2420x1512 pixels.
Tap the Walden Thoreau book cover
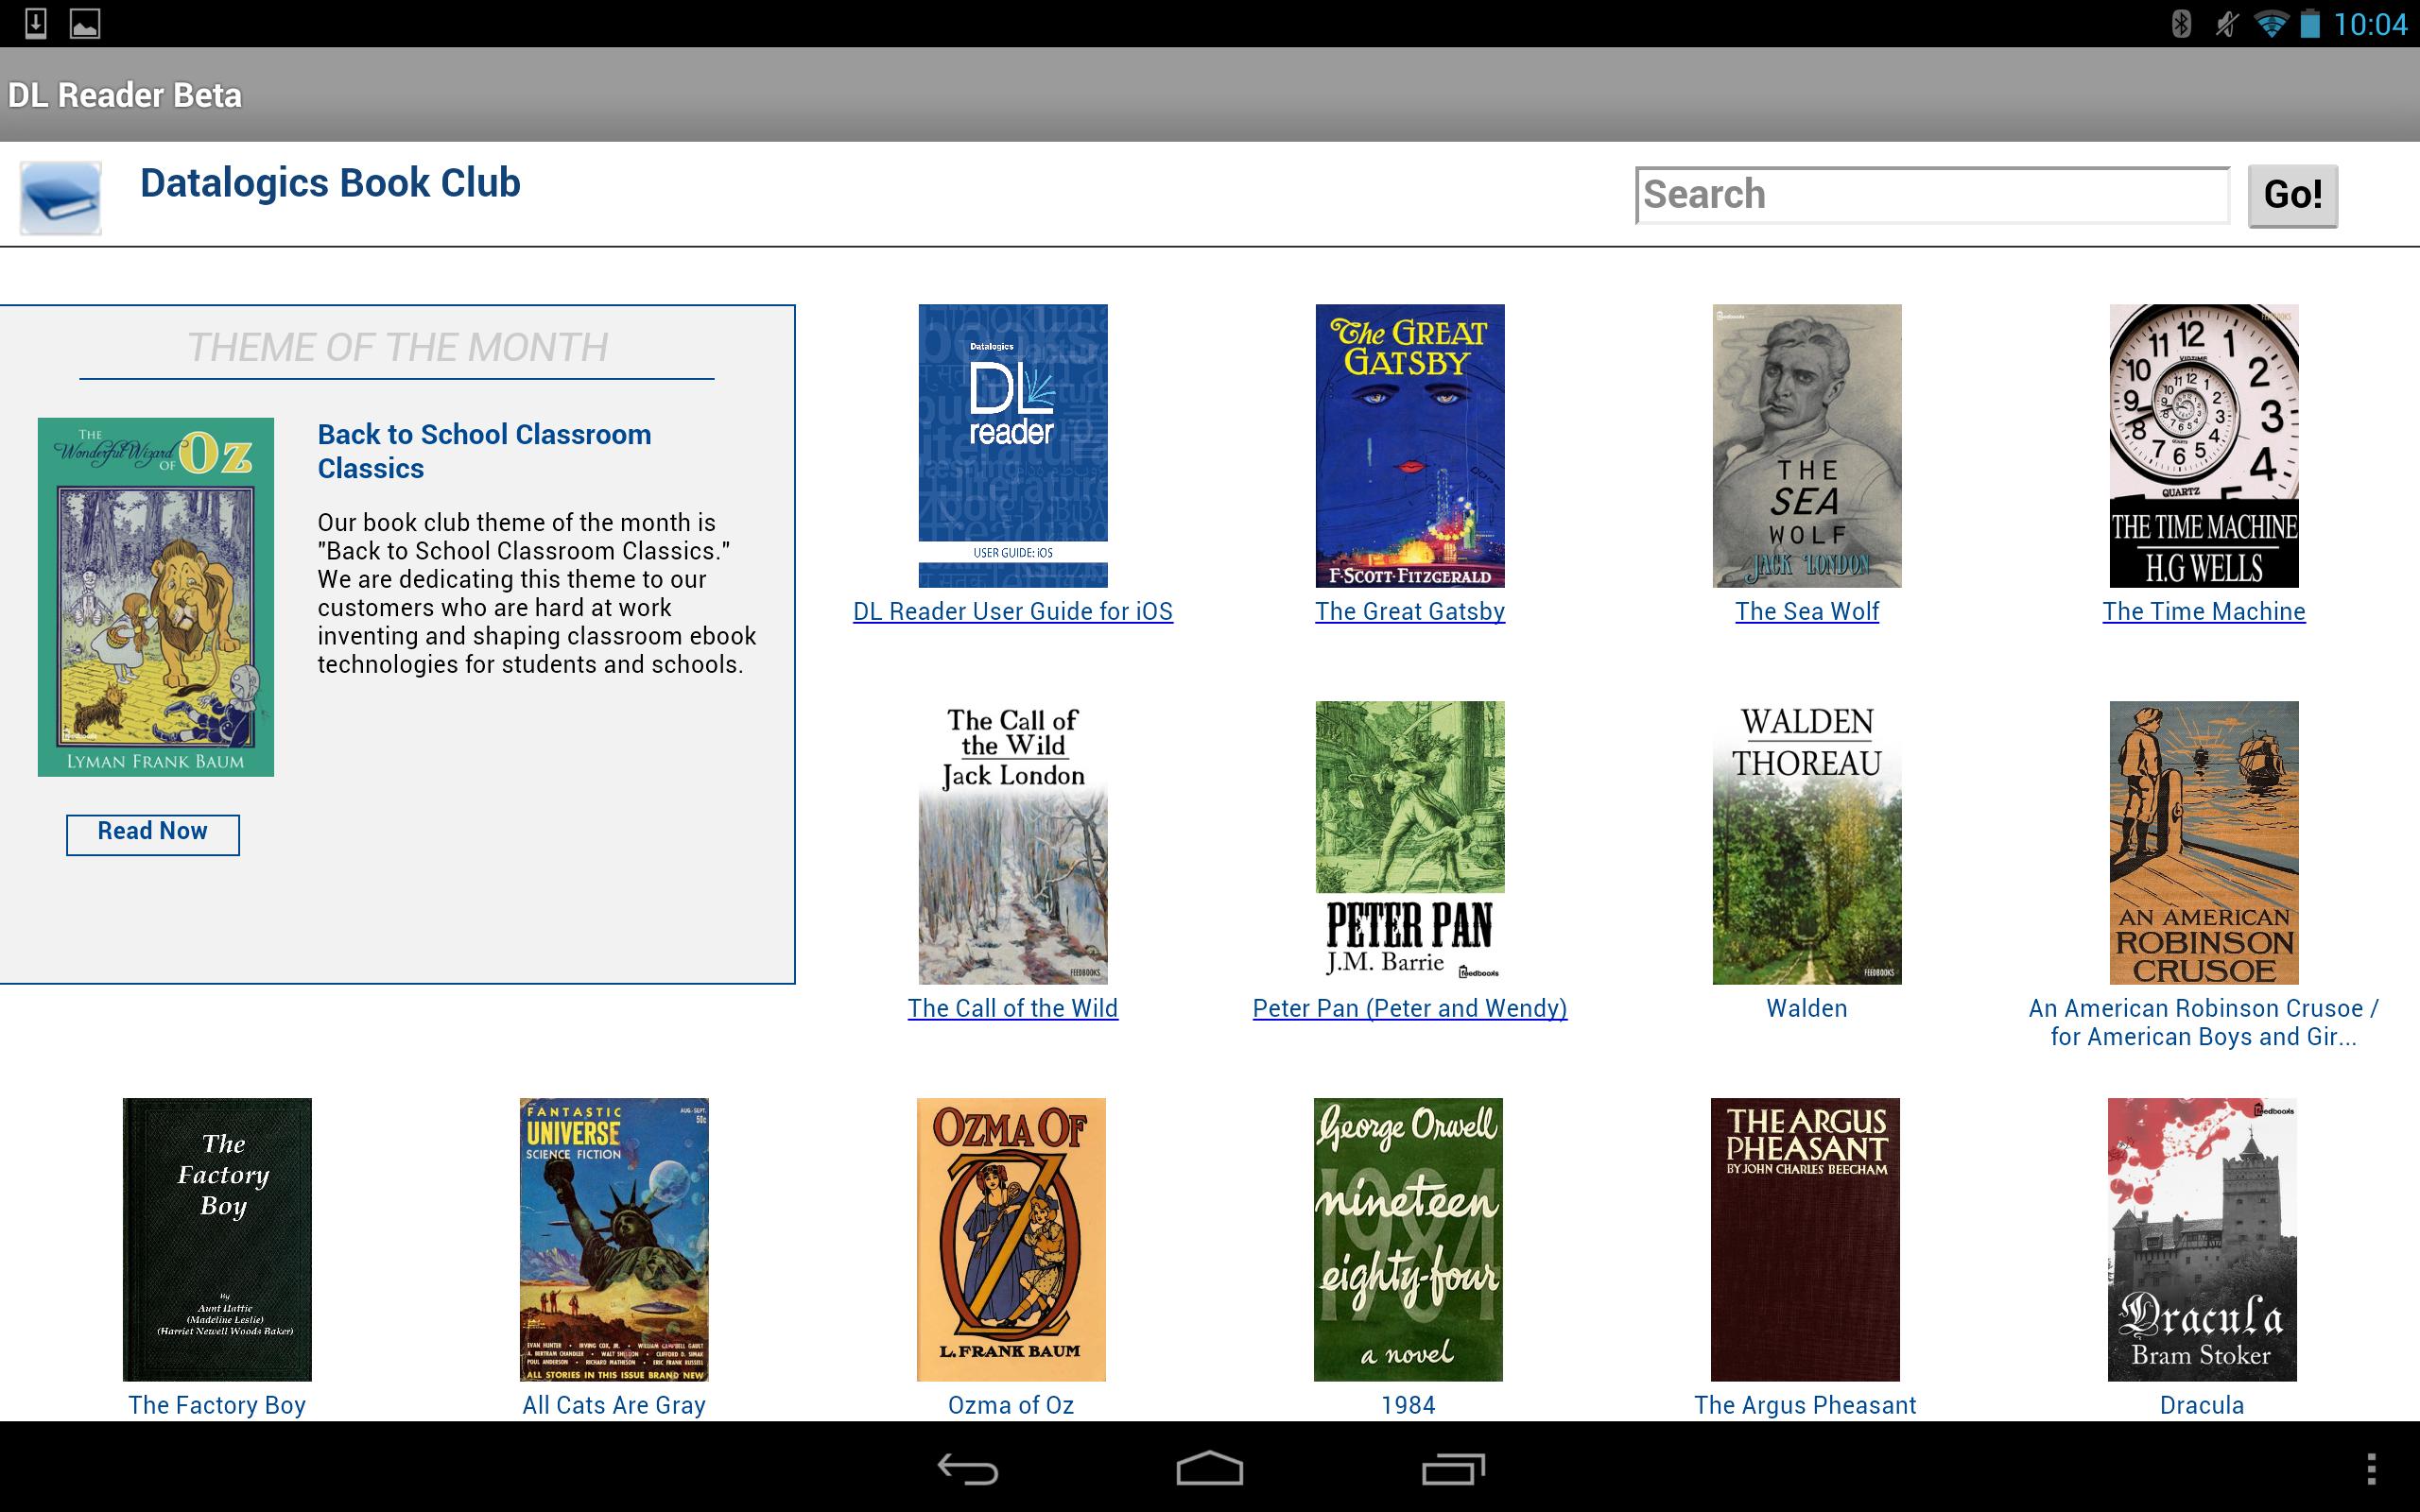click(x=1807, y=842)
